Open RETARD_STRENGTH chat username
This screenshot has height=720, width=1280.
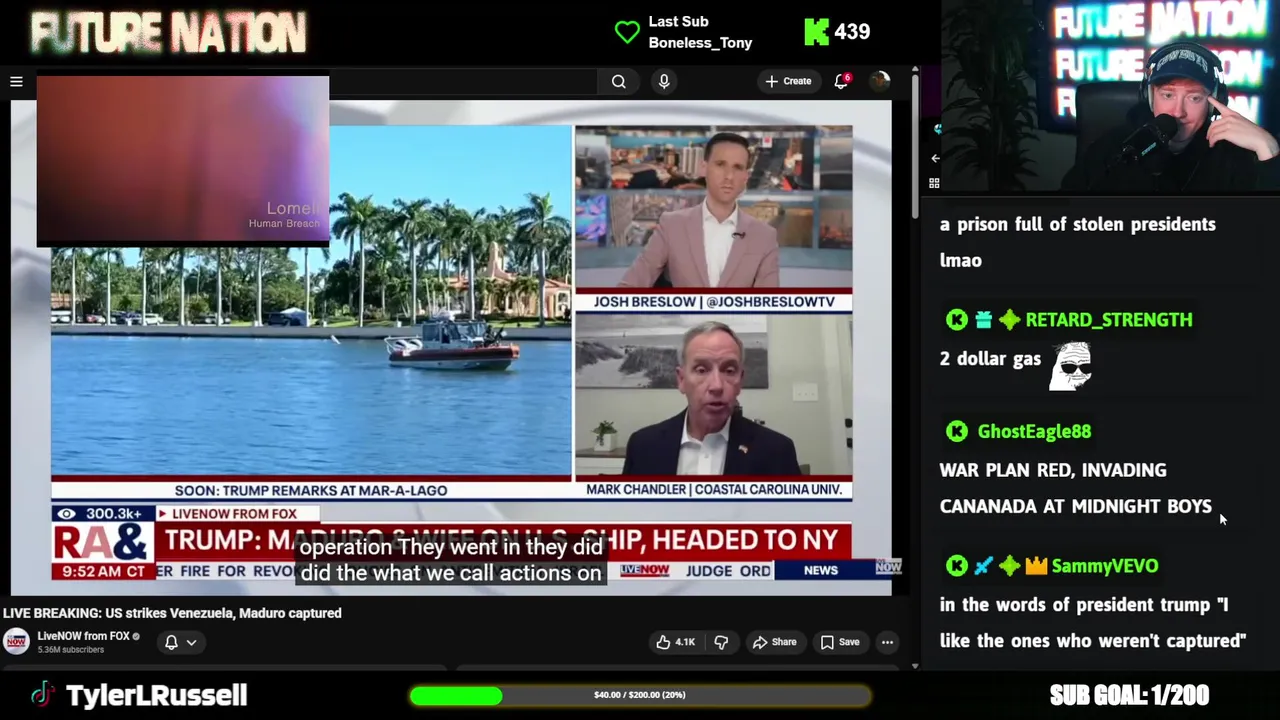pos(1108,320)
